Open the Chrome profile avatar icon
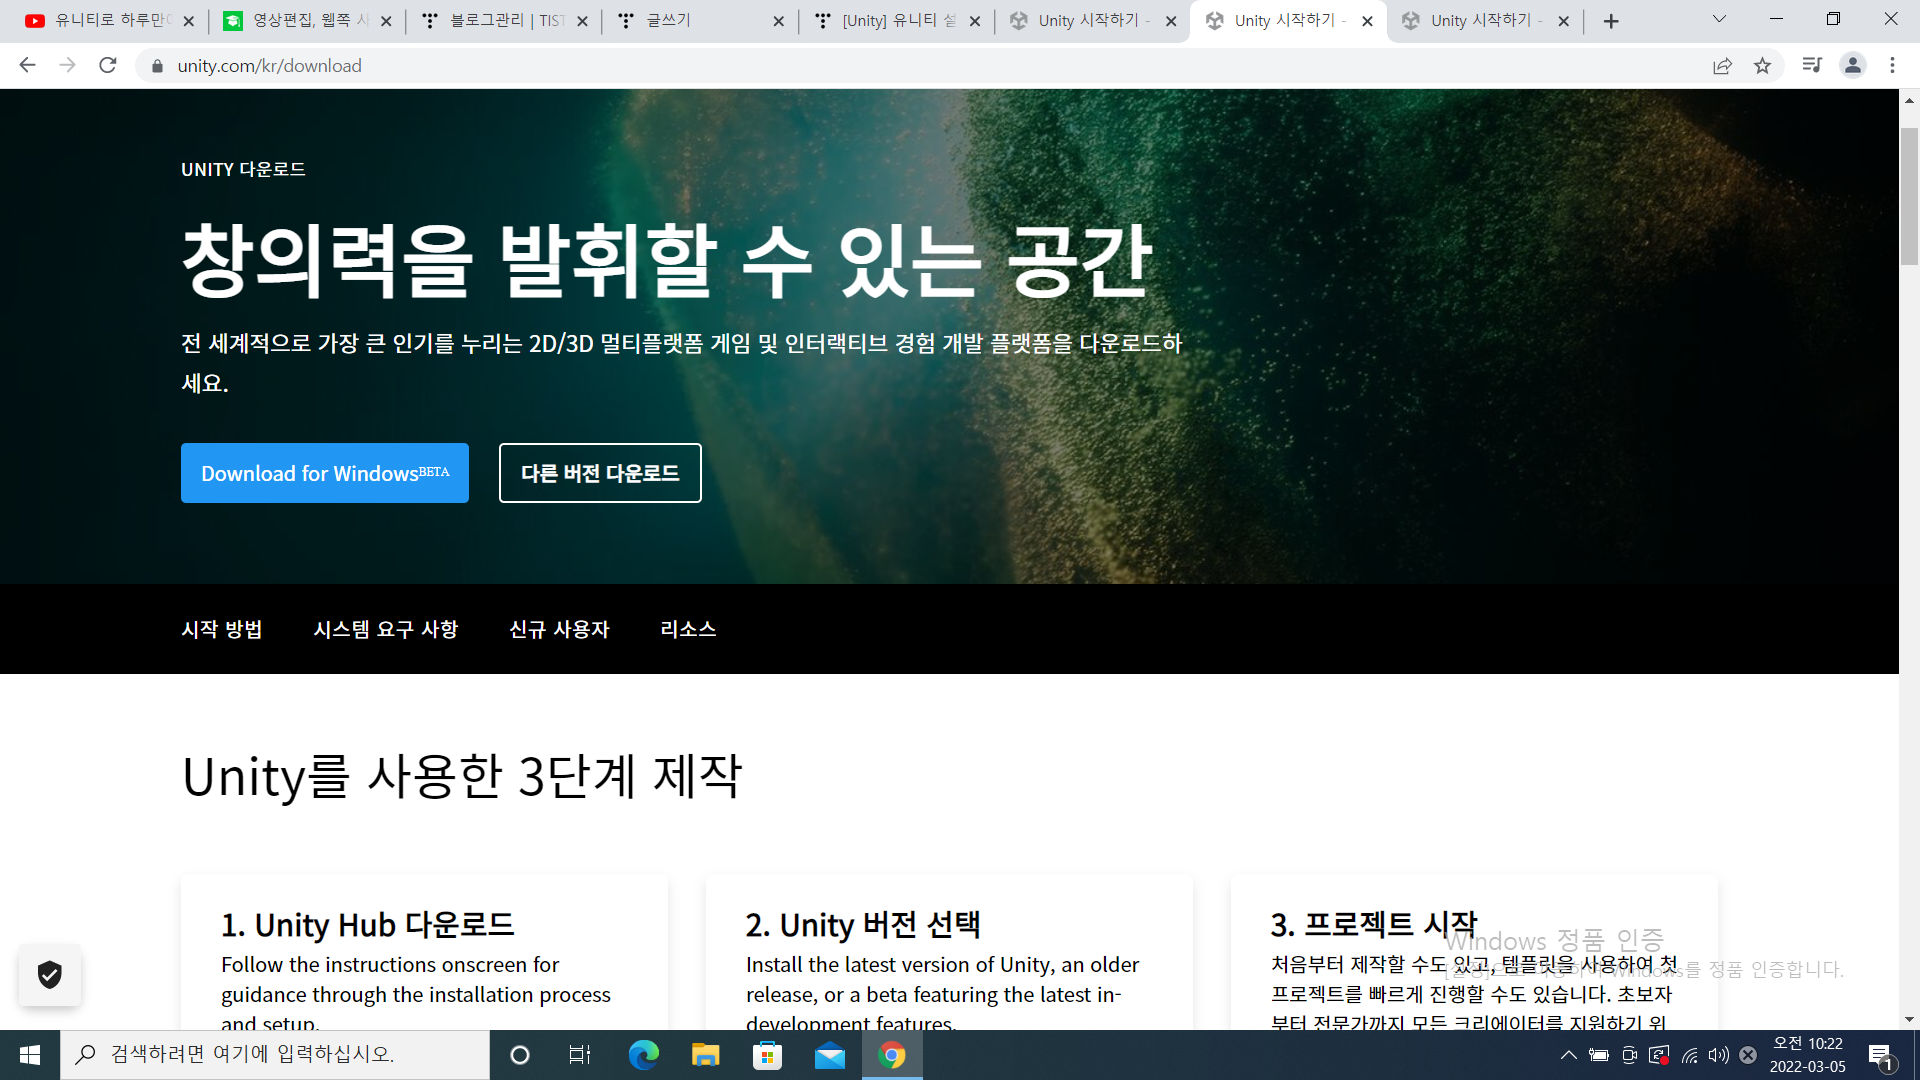Screen dimensions: 1920x1080 pyautogui.click(x=1852, y=66)
